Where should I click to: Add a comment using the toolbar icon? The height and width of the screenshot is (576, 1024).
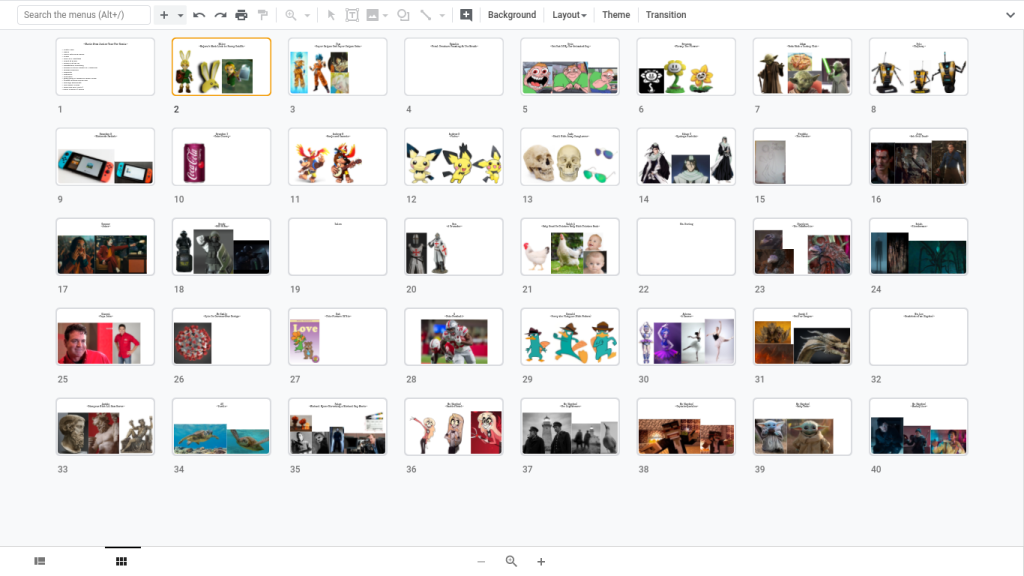pos(466,15)
